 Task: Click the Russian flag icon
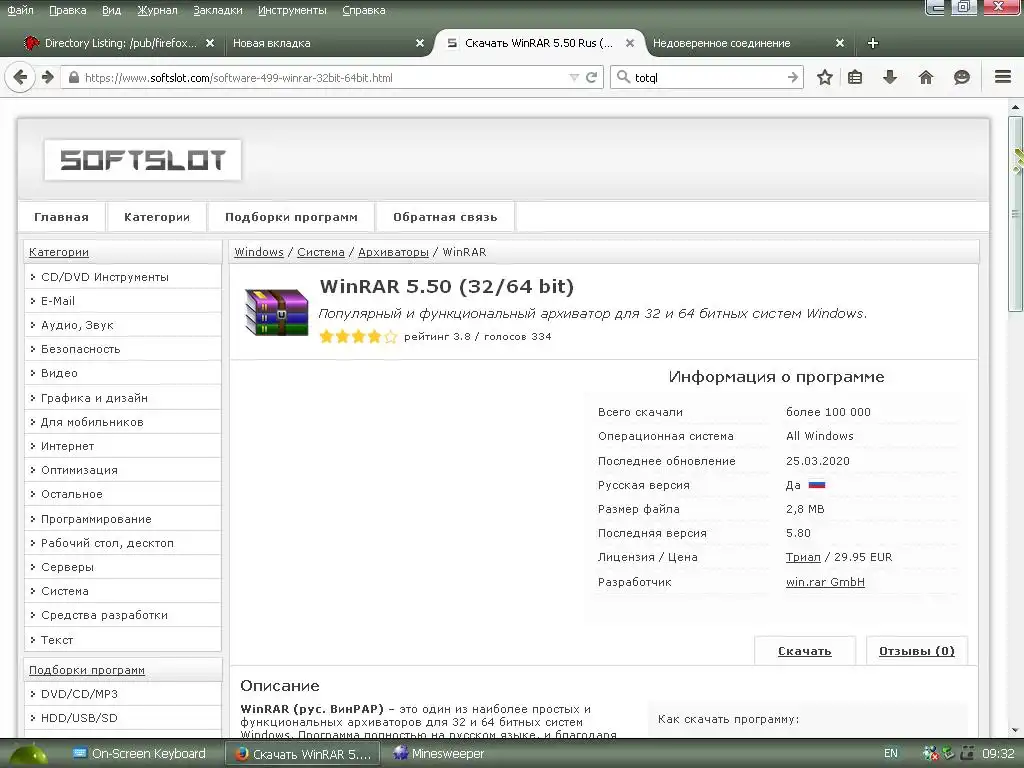[x=817, y=485]
